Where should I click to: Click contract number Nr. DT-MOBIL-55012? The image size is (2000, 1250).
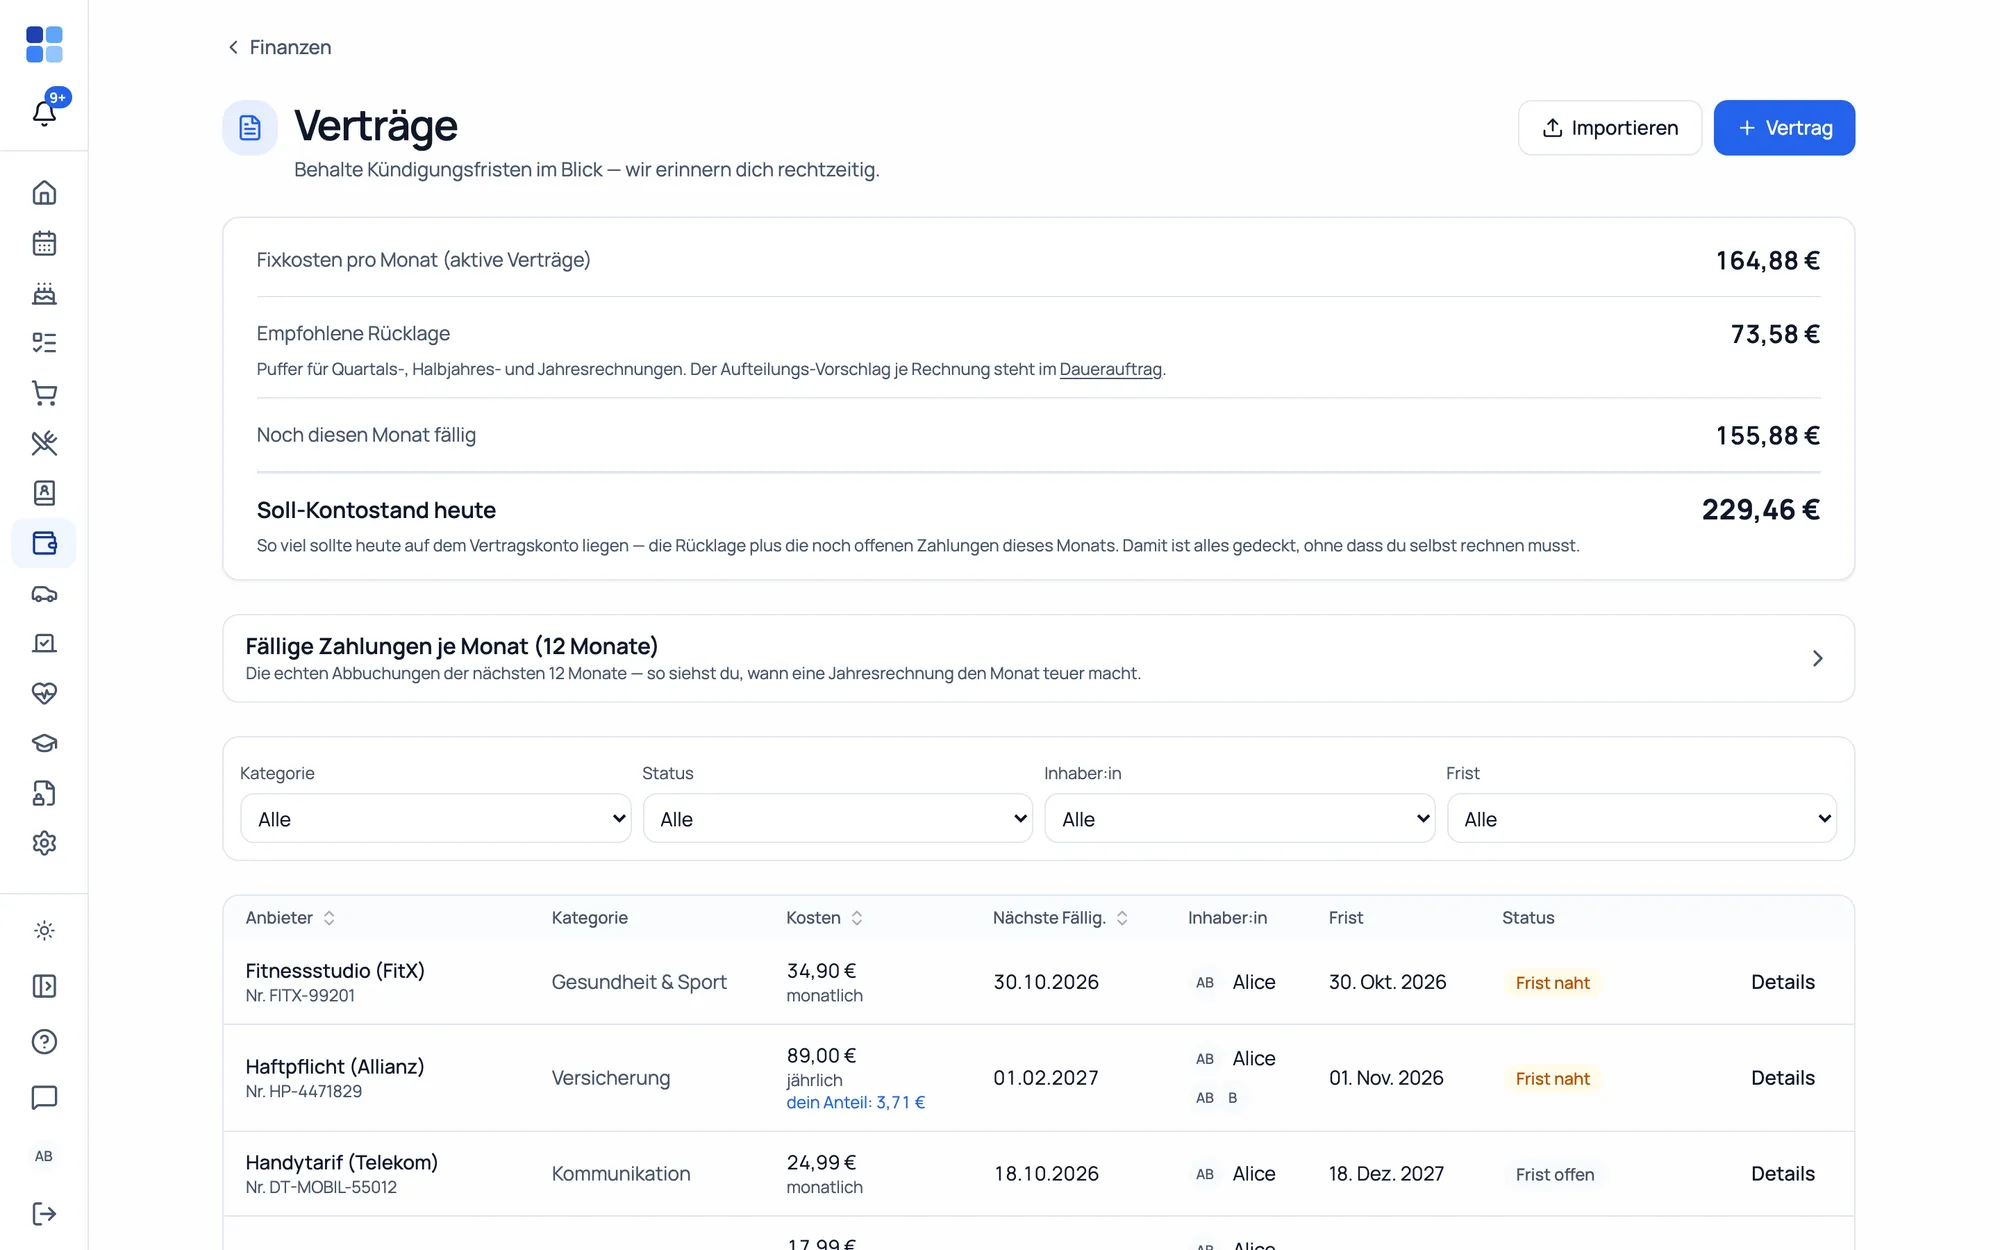tap(321, 1187)
